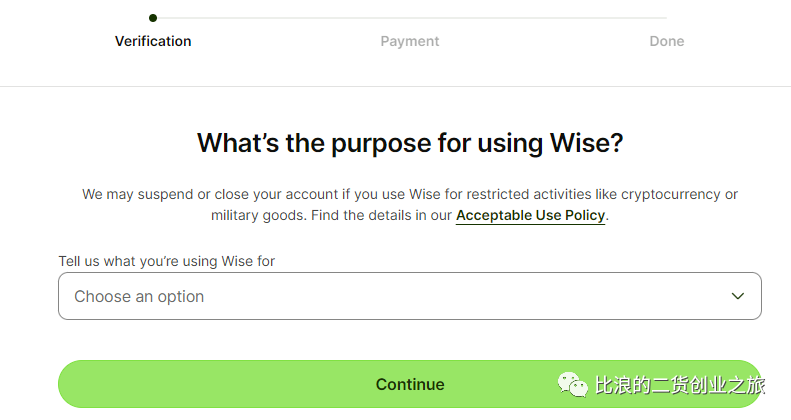Image resolution: width=791 pixels, height=420 pixels.
Task: Click the text 'military goods' in the description
Action: [257, 215]
